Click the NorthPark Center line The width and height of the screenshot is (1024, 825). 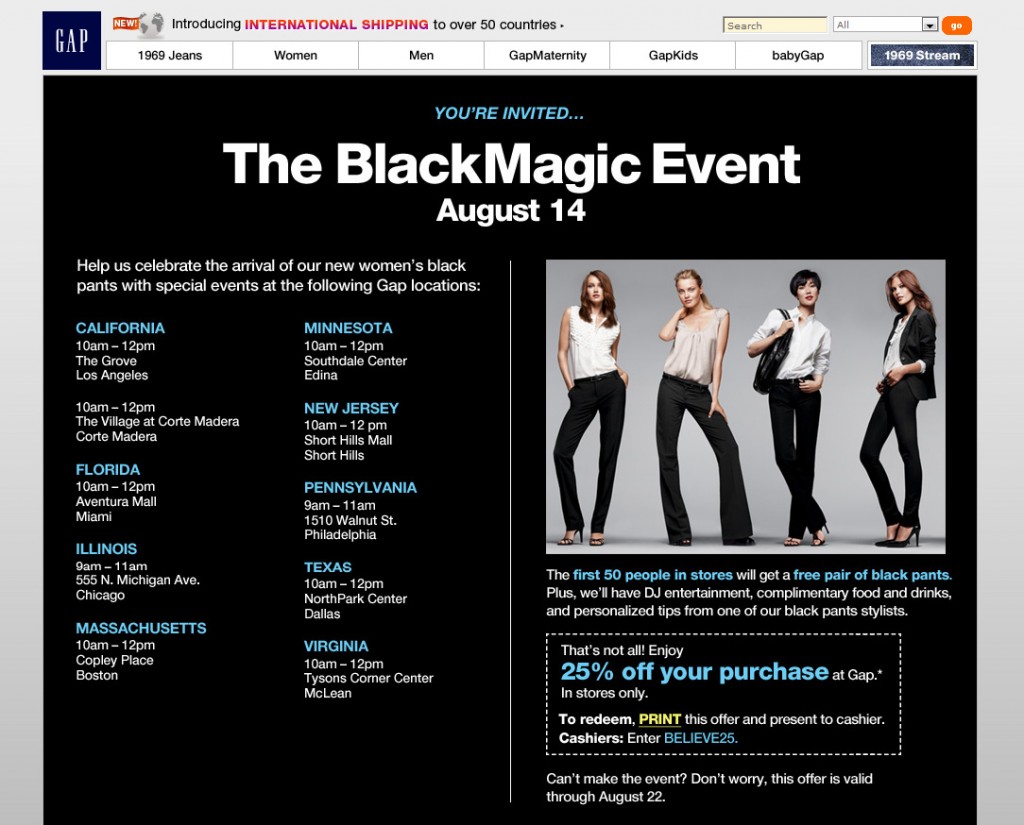point(355,598)
